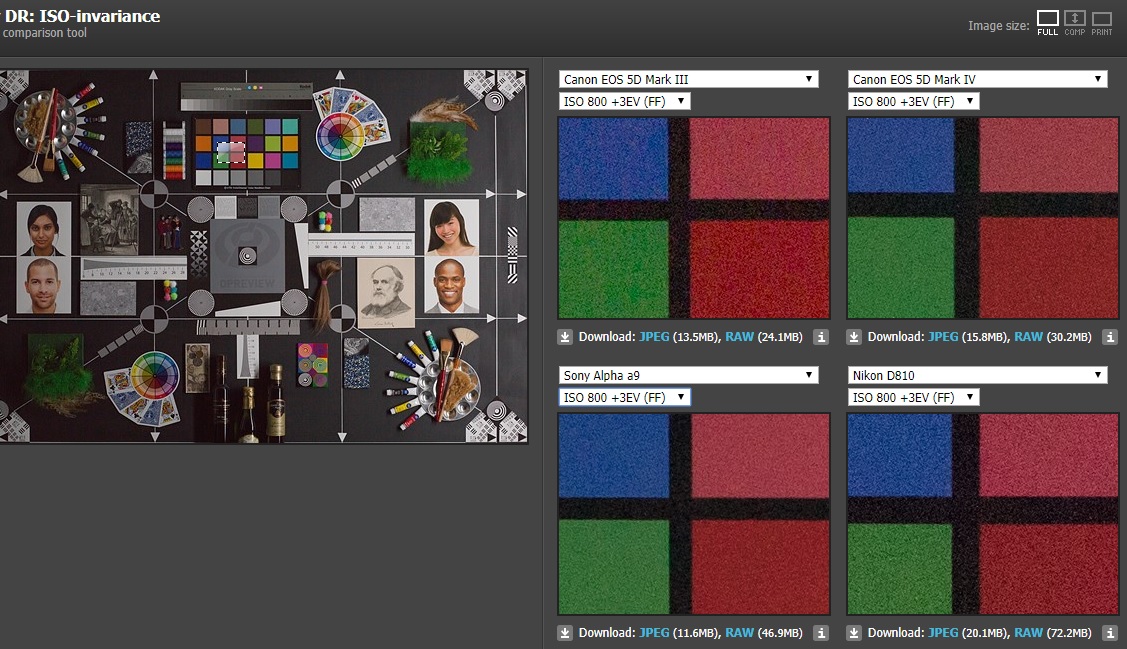Click the Nikon D810 crop preview
1127x649 pixels.
click(983, 514)
